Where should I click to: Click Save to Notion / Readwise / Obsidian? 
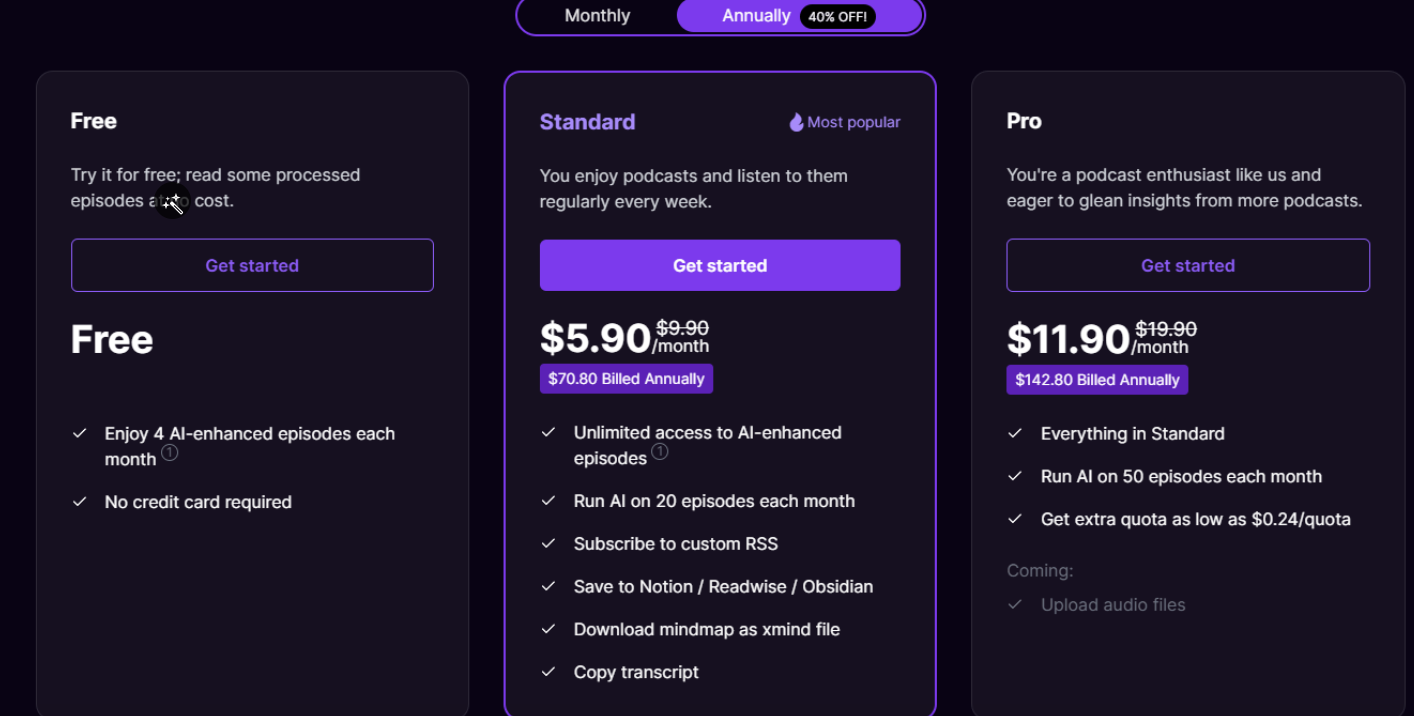pos(723,587)
